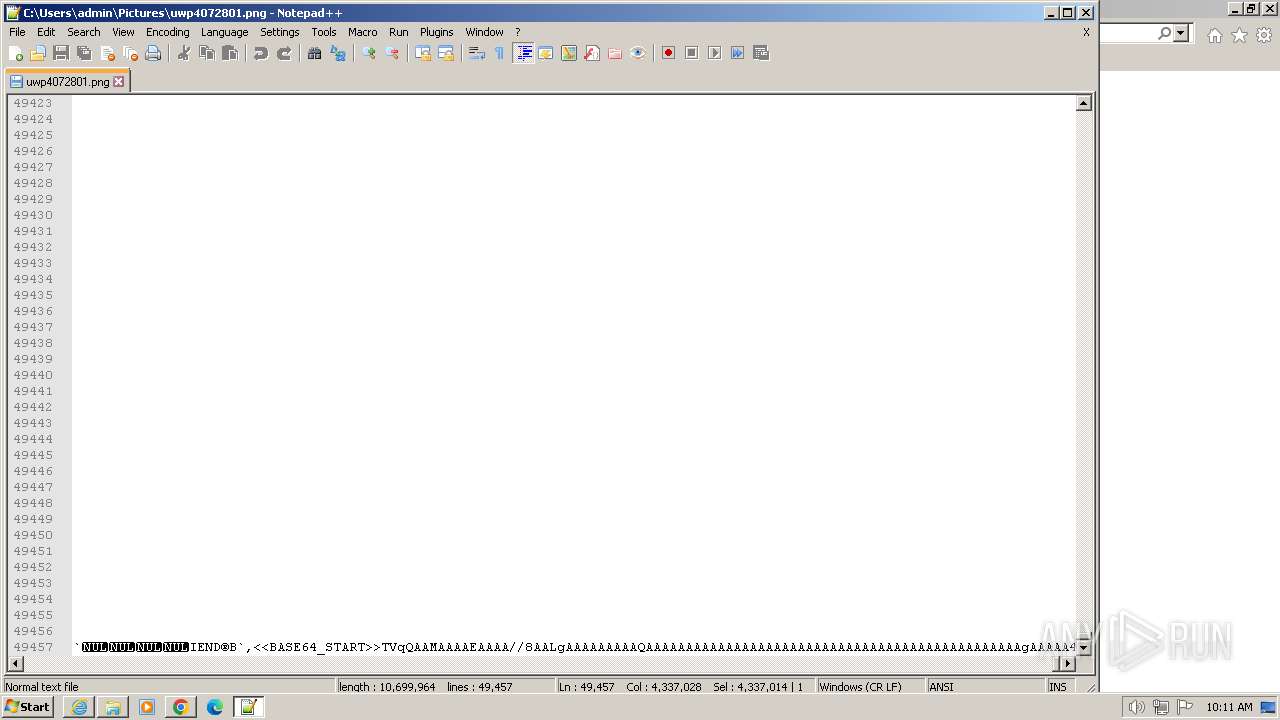Expand the background browser search dropdown arrow
1280x720 pixels.
tap(1181, 34)
